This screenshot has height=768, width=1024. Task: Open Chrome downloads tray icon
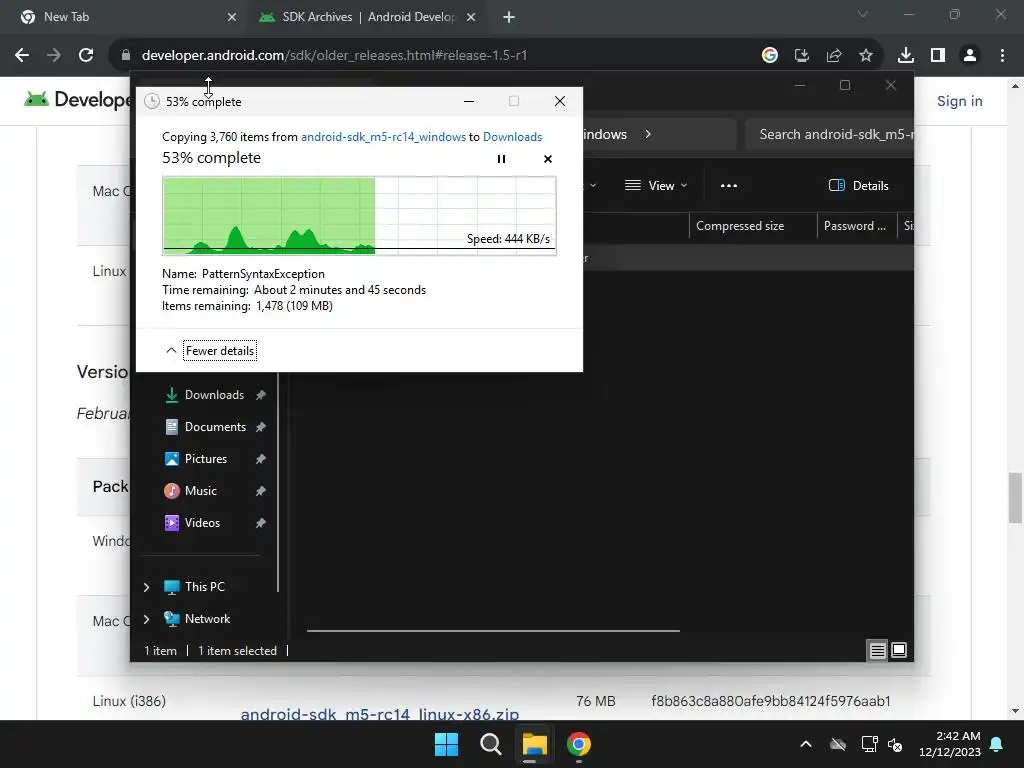906,56
